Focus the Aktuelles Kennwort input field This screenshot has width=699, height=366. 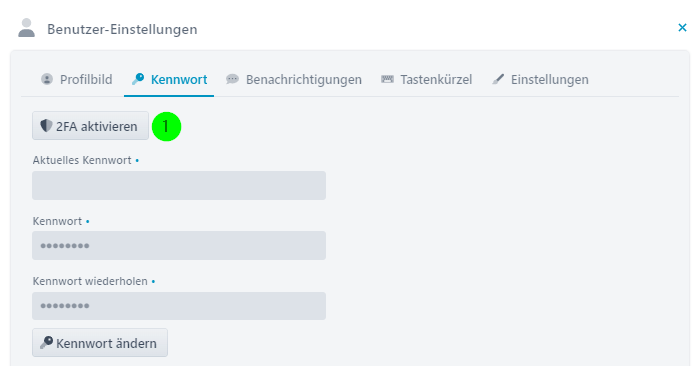click(x=179, y=185)
